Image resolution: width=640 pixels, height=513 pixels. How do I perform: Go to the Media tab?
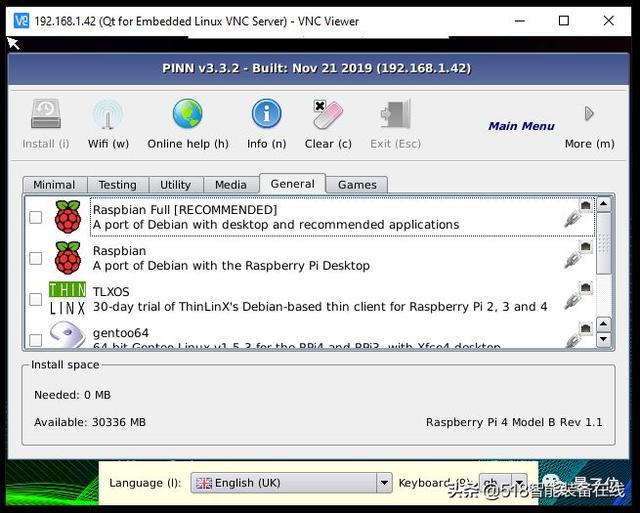point(231,184)
